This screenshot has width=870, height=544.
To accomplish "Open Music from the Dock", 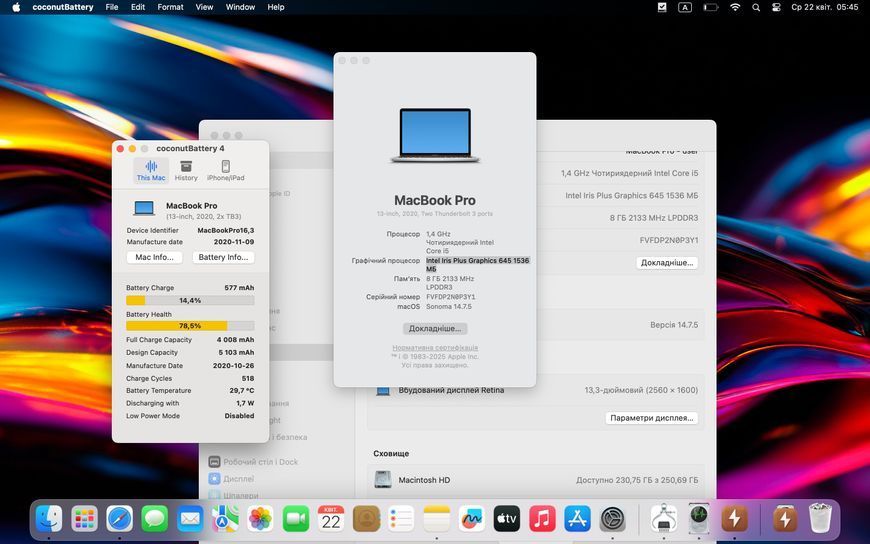I will point(542,520).
